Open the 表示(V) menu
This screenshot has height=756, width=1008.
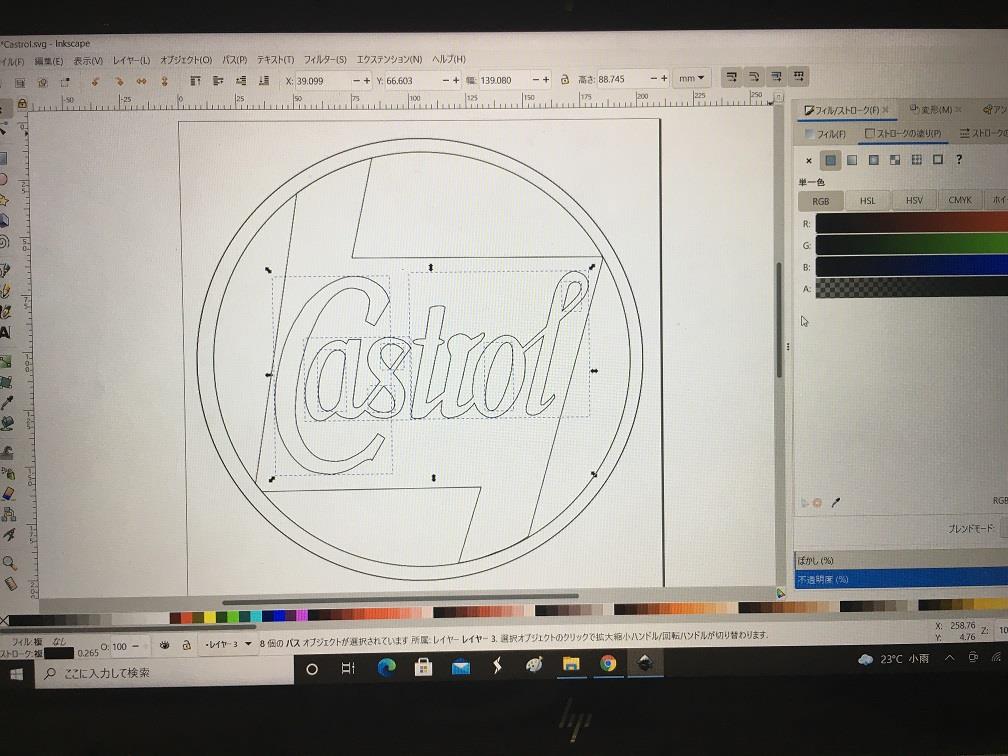tap(88, 60)
